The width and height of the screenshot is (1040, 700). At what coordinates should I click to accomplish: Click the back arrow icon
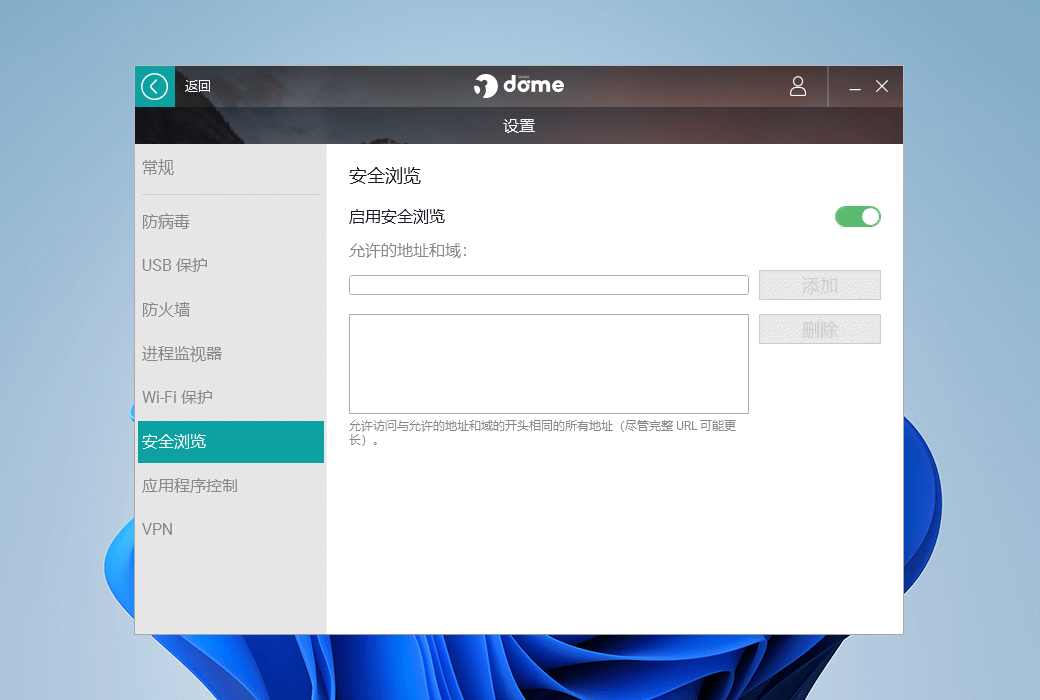(x=154, y=87)
